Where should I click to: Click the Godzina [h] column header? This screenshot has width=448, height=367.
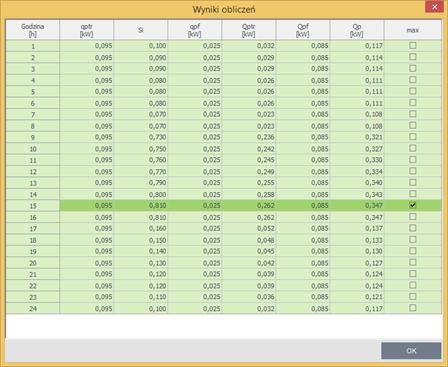(33, 30)
